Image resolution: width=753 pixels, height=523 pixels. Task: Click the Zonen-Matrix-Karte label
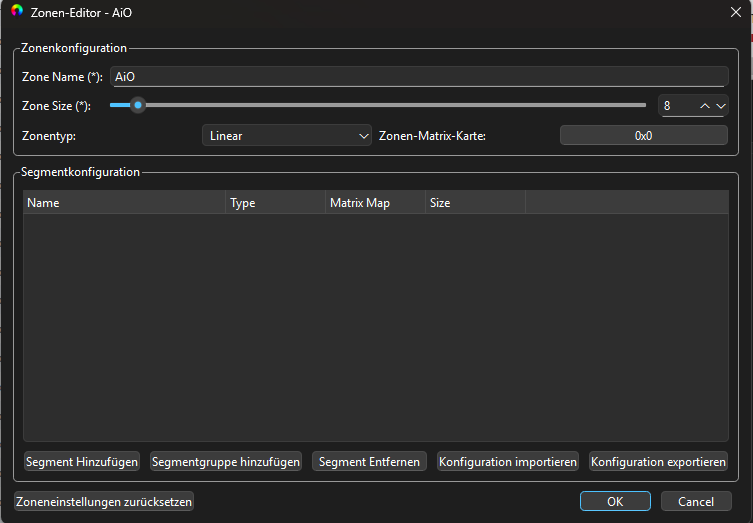tap(432, 136)
